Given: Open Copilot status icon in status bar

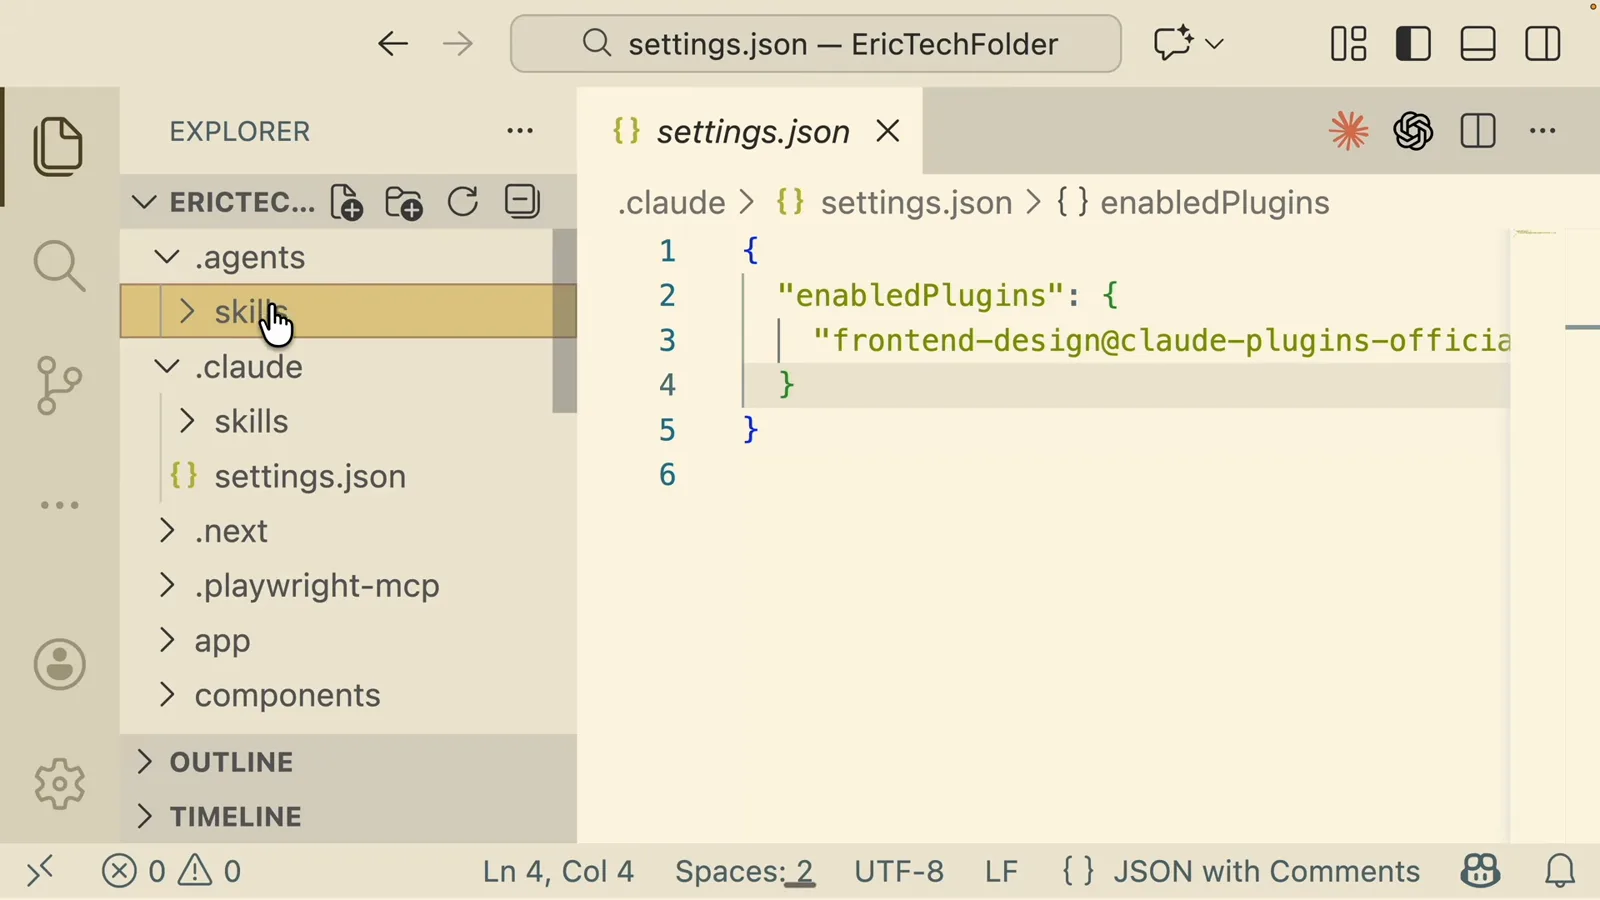Looking at the screenshot, I should (1480, 871).
